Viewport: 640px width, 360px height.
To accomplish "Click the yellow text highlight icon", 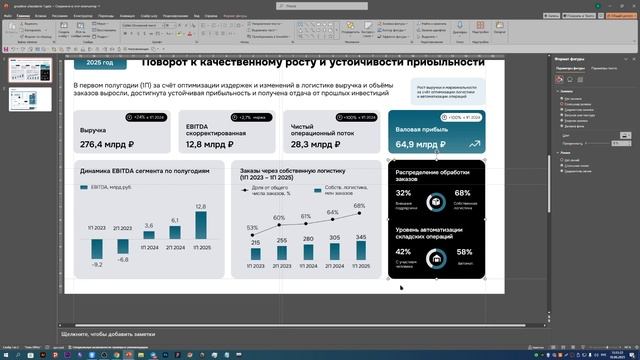I will pos(180,34).
